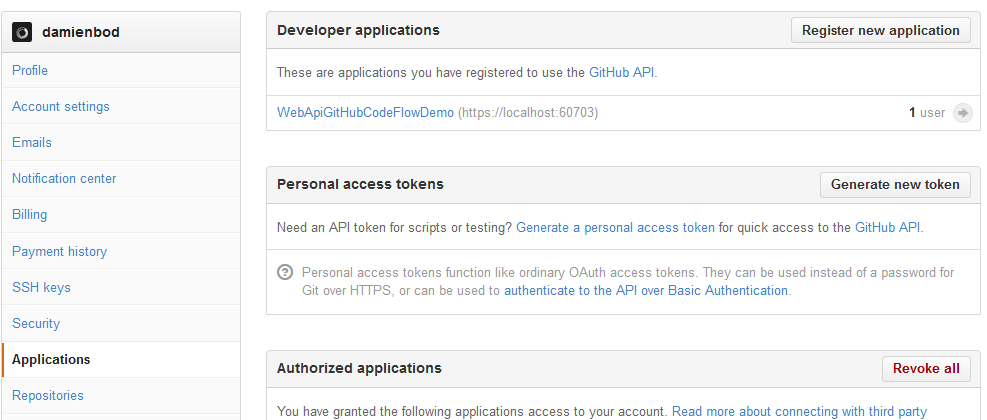Navigate to Security settings
This screenshot has height=420, width=987.
click(36, 323)
